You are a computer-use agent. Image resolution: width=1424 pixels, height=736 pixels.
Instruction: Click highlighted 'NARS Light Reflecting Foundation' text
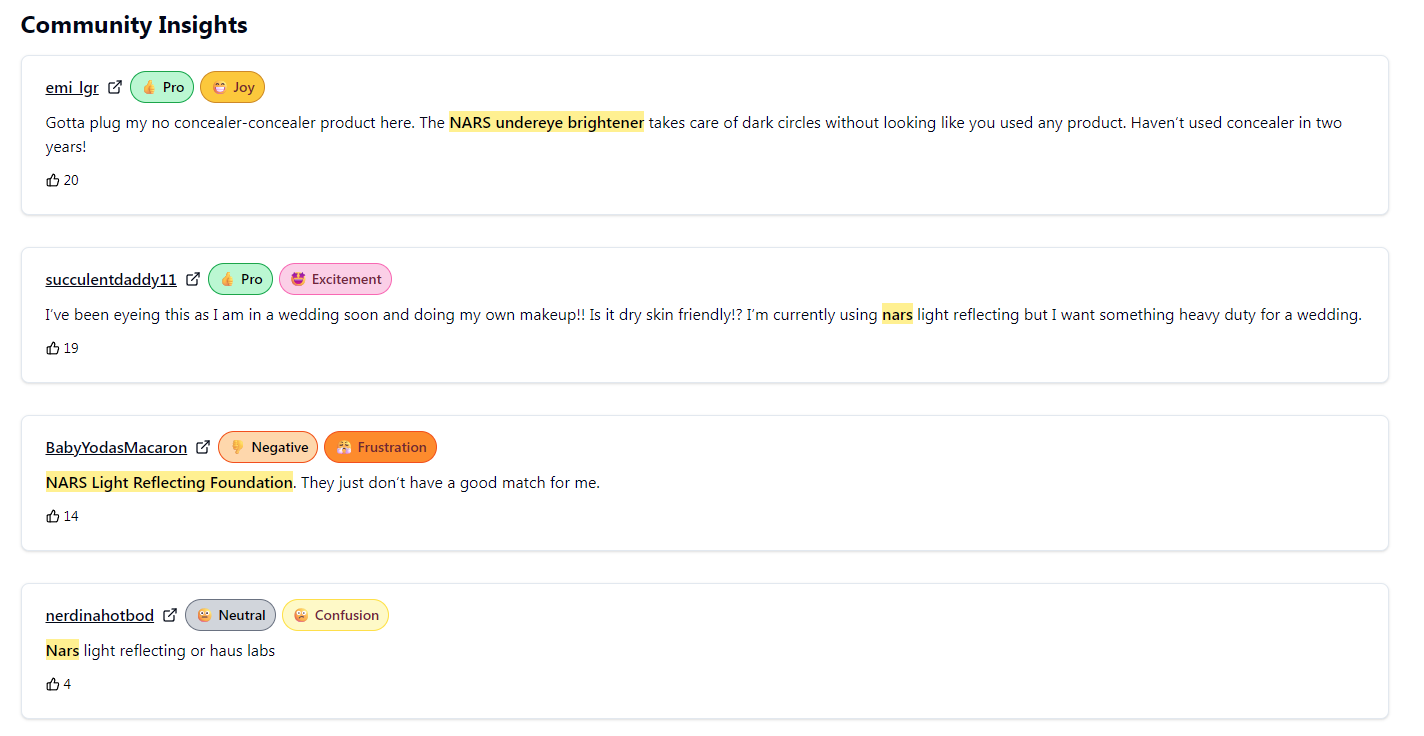coord(169,482)
